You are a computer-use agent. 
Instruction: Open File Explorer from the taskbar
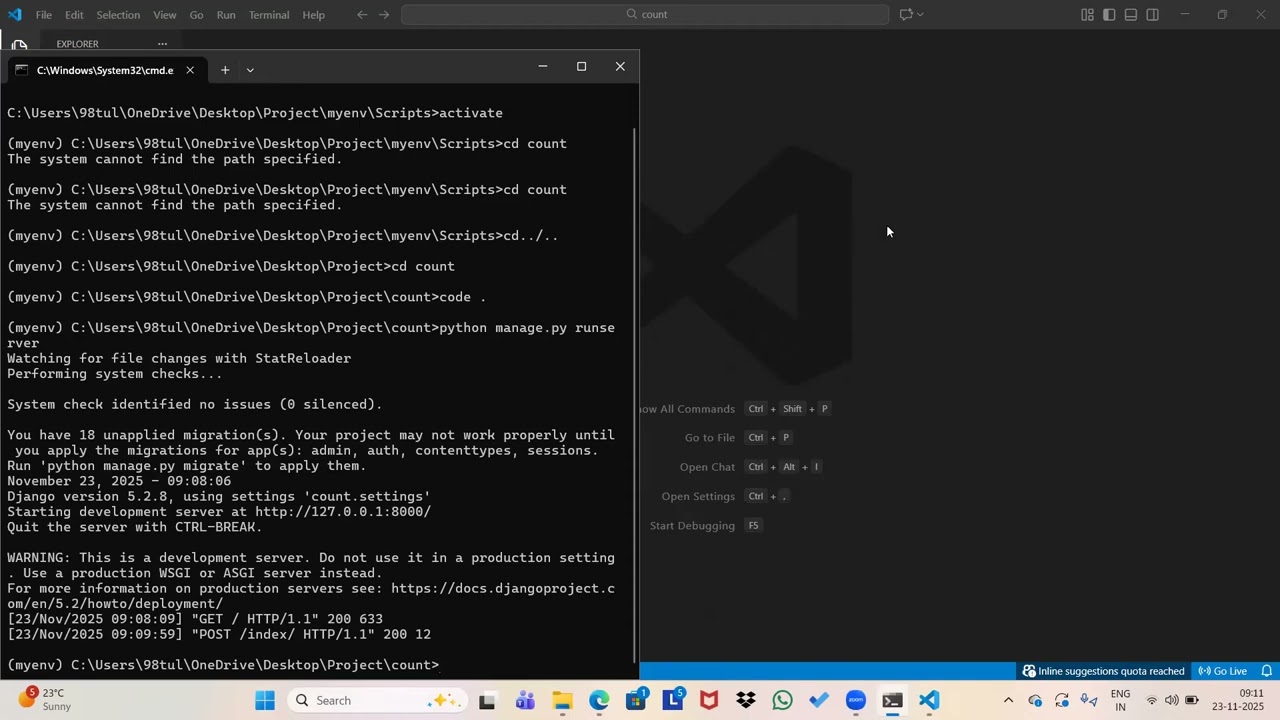coord(562,701)
